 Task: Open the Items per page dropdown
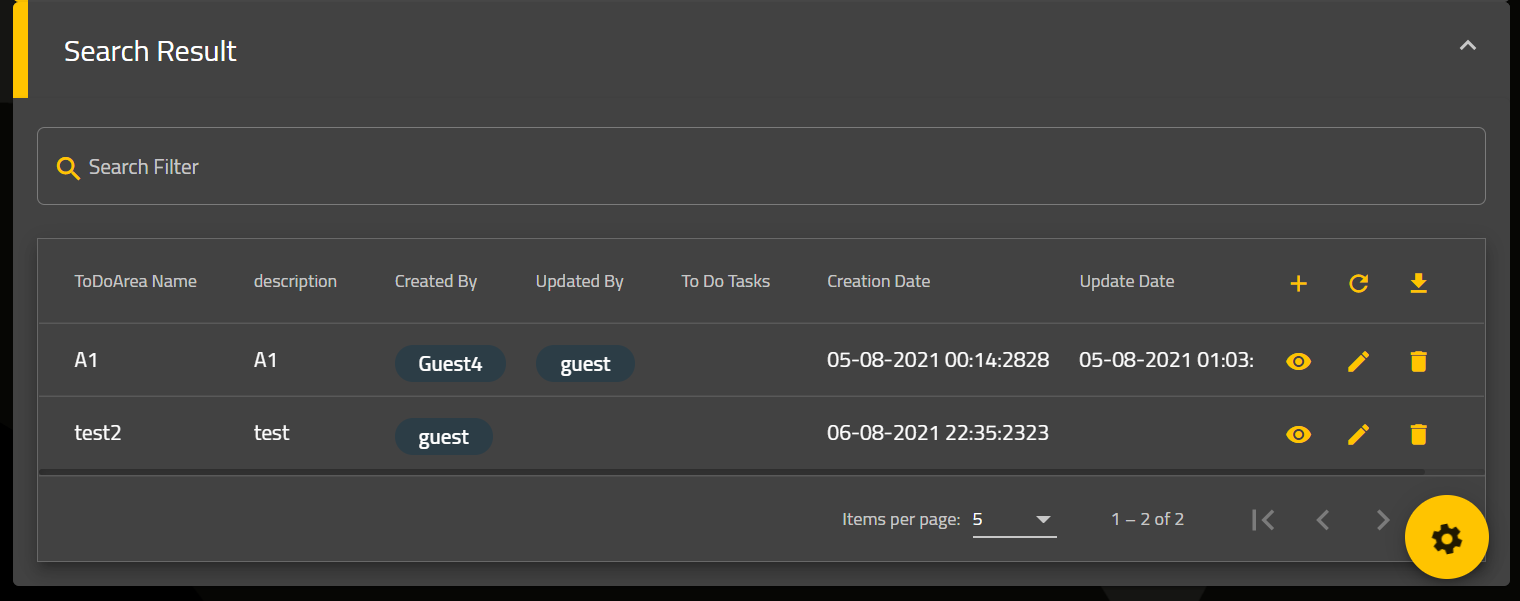1014,520
